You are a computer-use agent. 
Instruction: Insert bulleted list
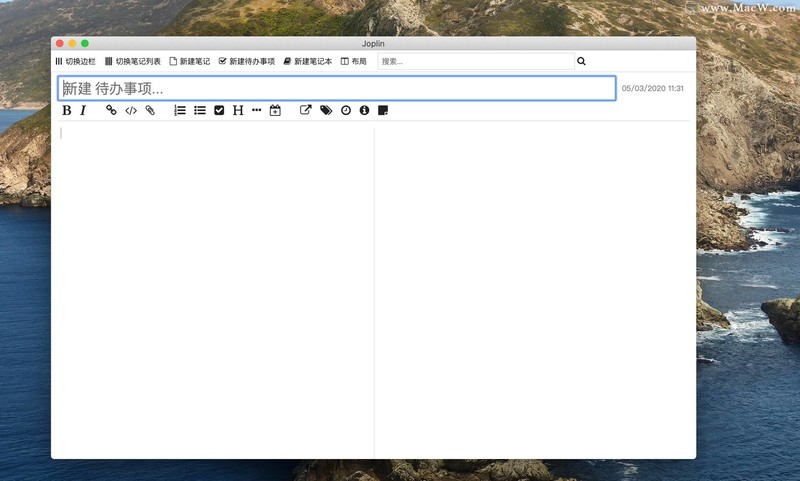click(200, 110)
